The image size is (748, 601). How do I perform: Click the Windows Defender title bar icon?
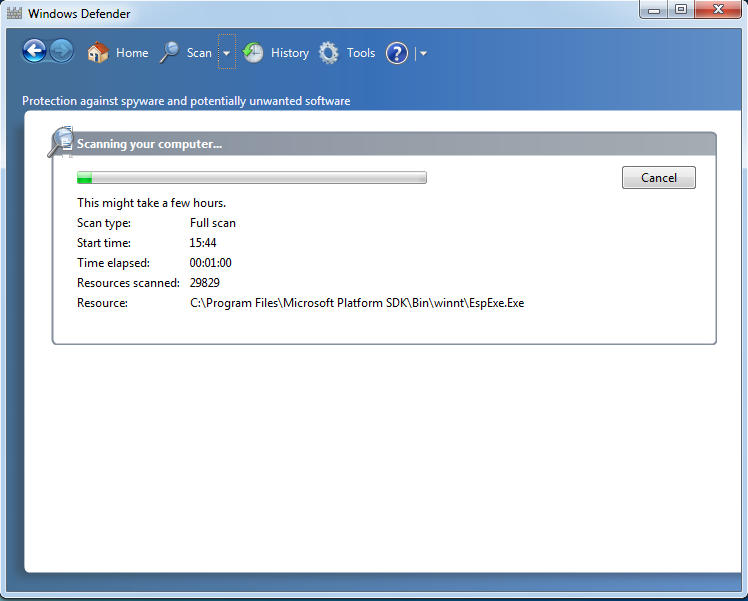tap(14, 14)
